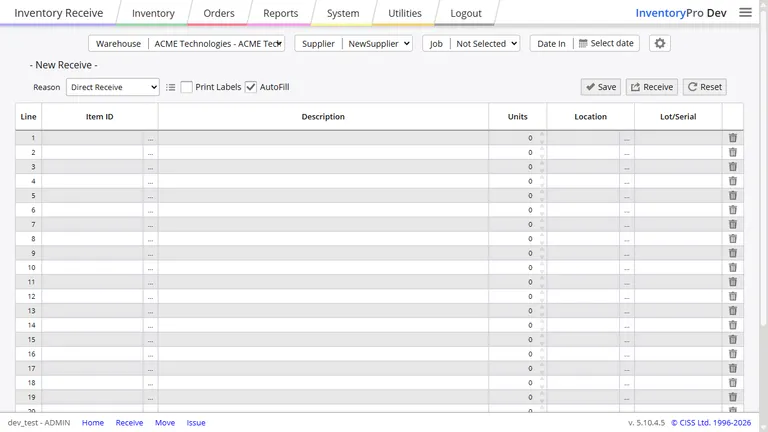Screen dimensions: 768x432
Task: Pick Date In via Select date
Action: [x=606, y=43]
